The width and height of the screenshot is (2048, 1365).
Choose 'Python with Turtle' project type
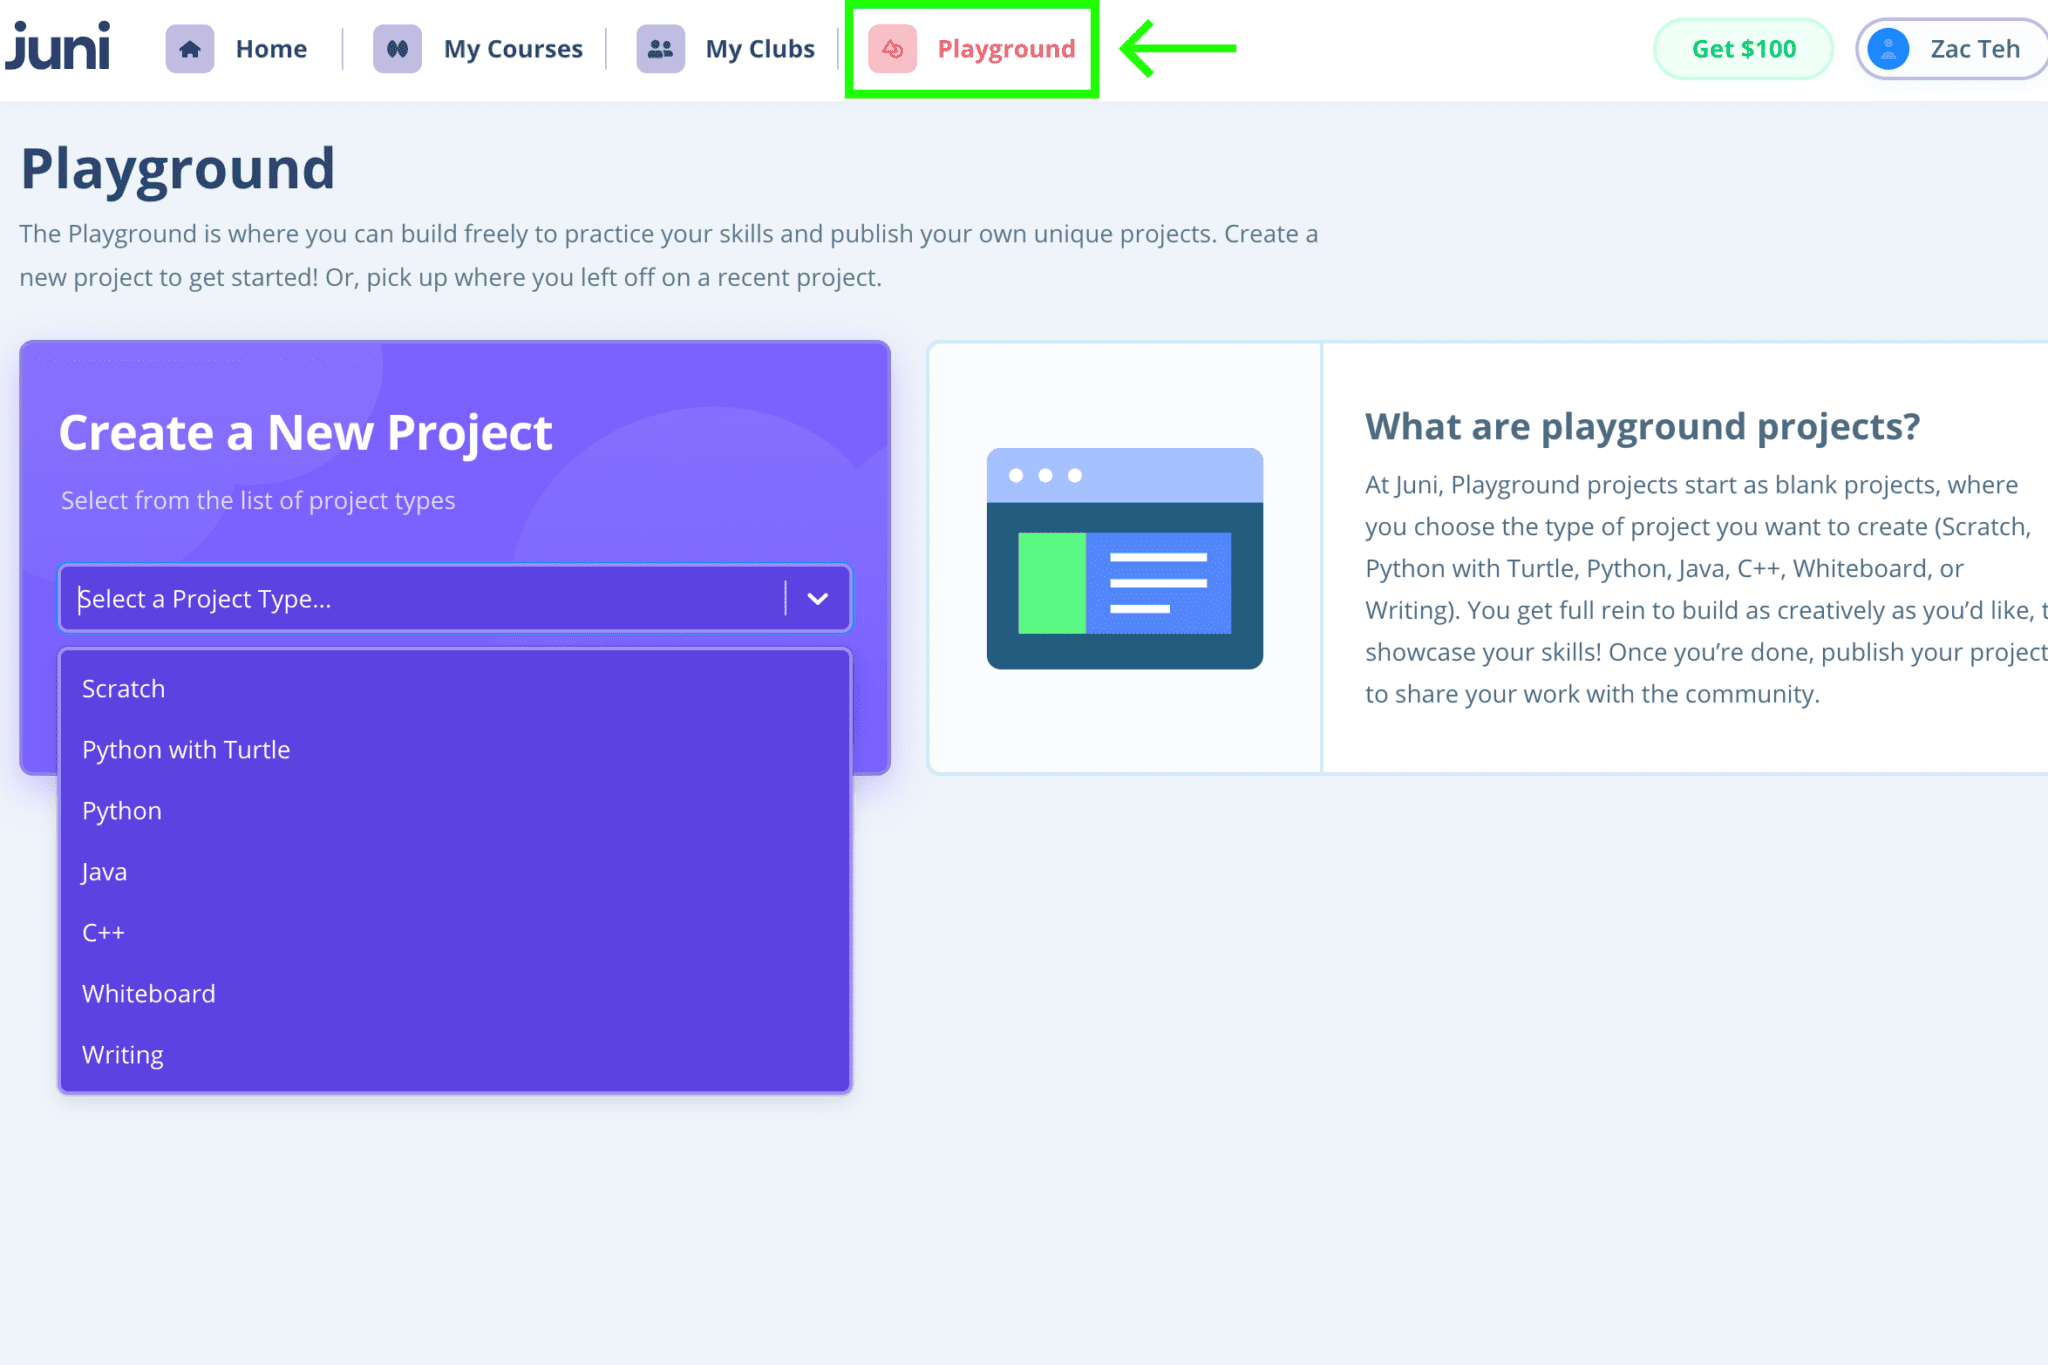(x=186, y=749)
